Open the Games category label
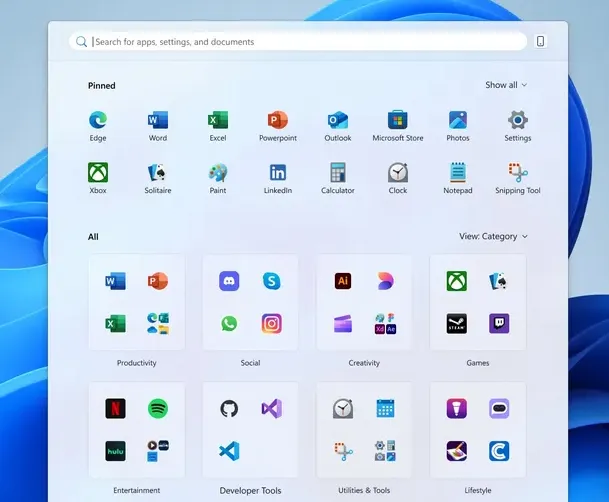Image resolution: width=609 pixels, height=502 pixels. coord(478,363)
